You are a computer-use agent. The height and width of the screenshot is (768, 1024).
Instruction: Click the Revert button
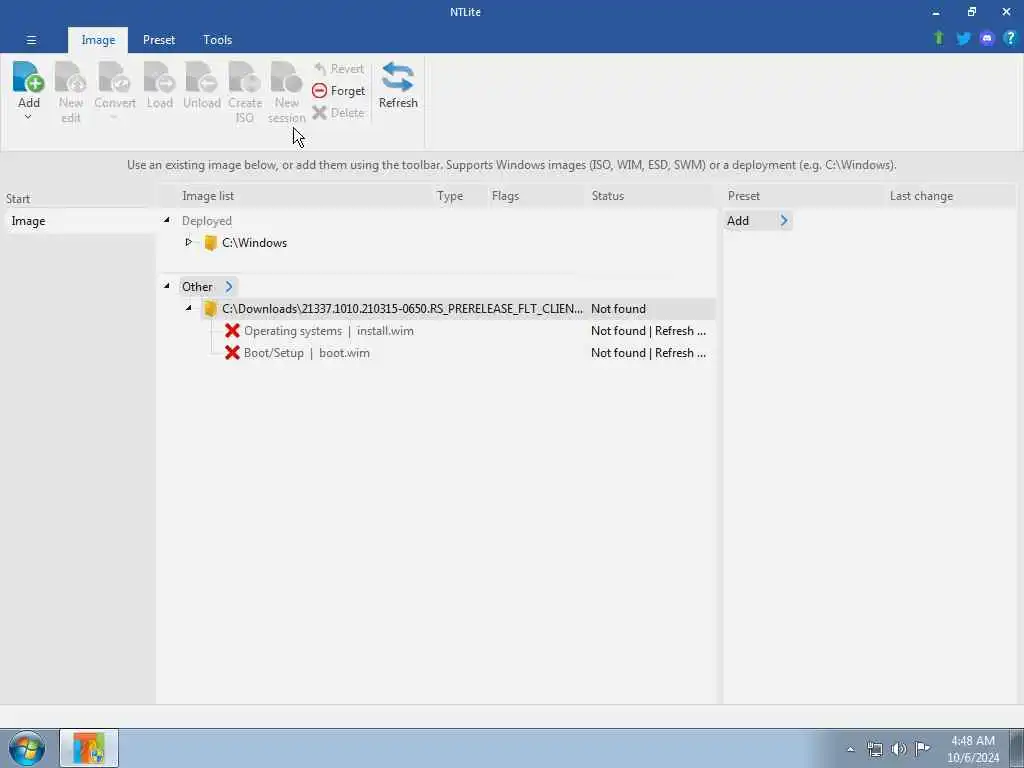coord(339,69)
